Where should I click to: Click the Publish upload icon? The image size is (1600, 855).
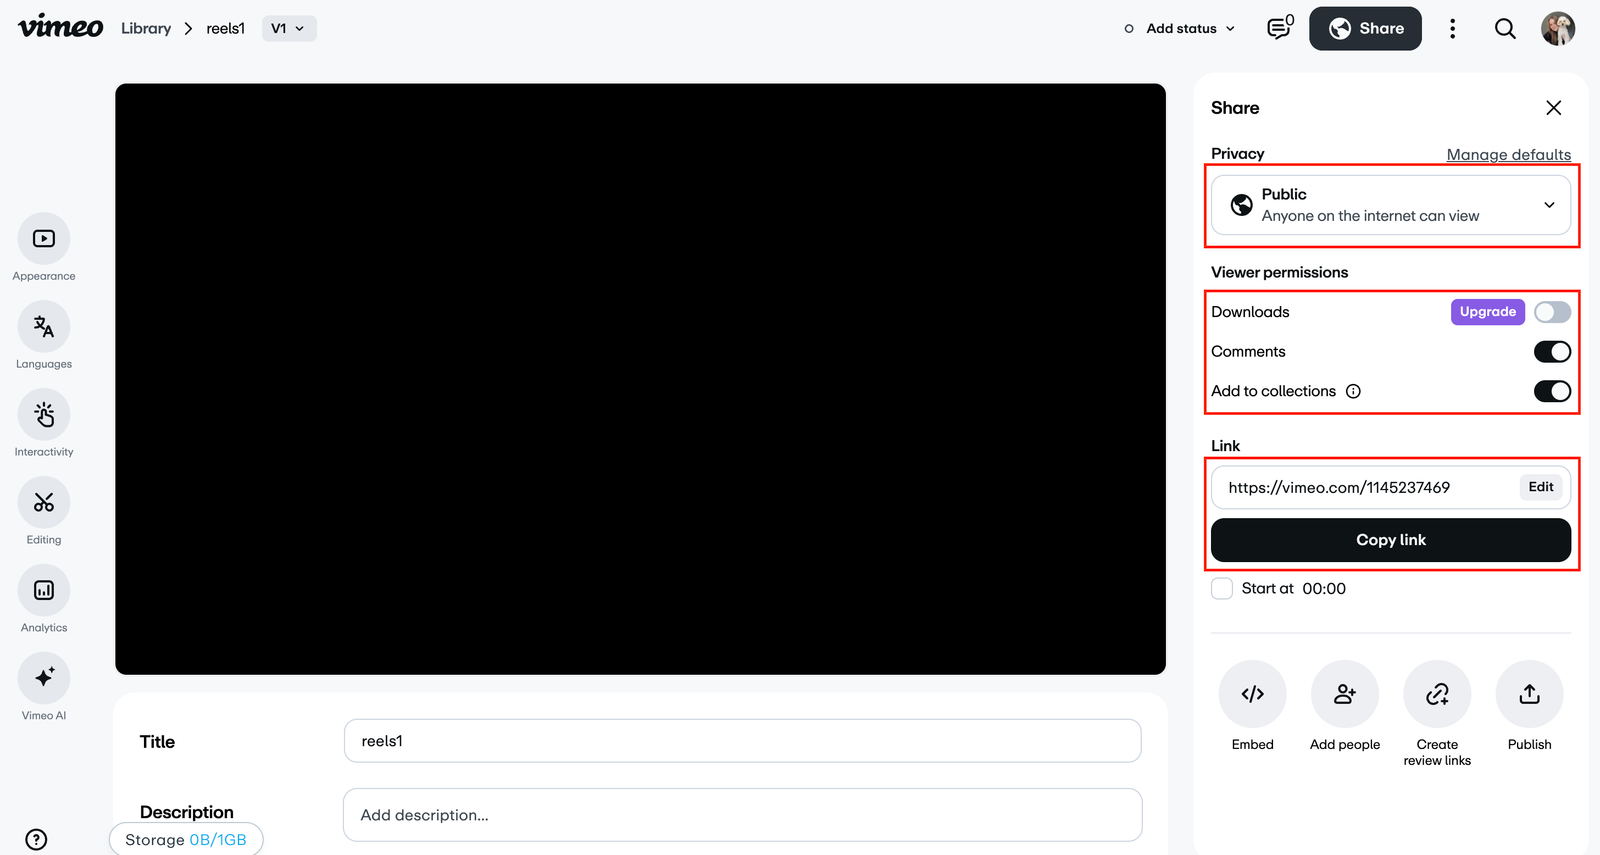[1529, 694]
